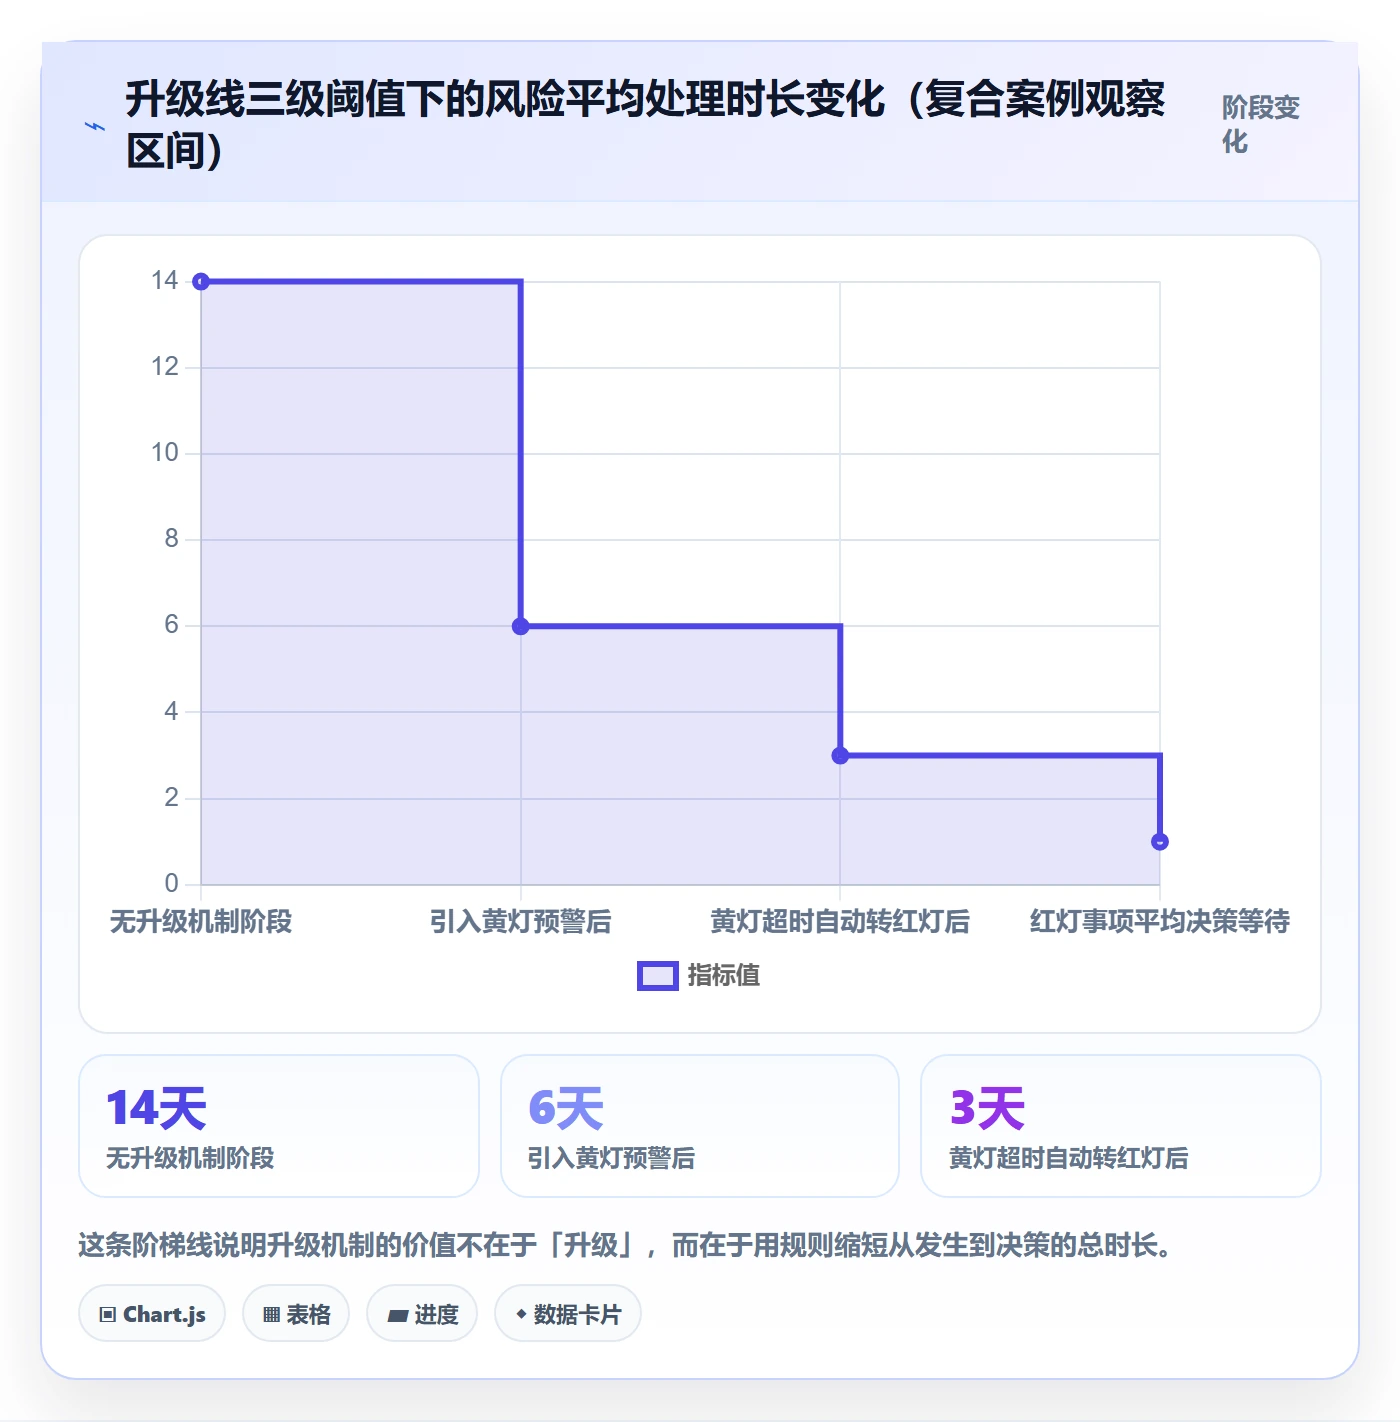Click the 阶段变化 badge in the header
The width and height of the screenshot is (1400, 1422).
(1261, 124)
